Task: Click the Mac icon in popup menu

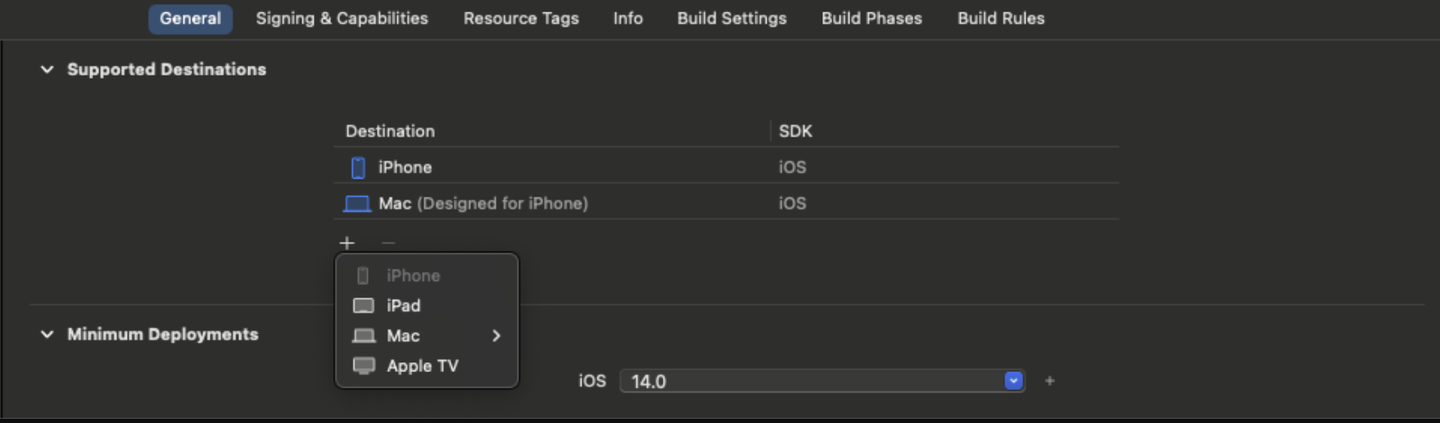Action: pyautogui.click(x=364, y=336)
